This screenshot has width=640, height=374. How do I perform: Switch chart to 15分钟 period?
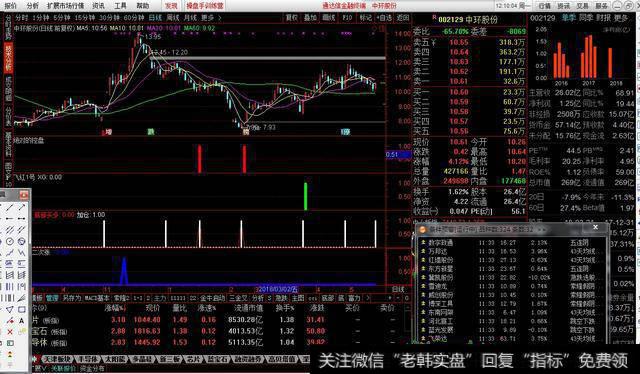tap(85, 18)
